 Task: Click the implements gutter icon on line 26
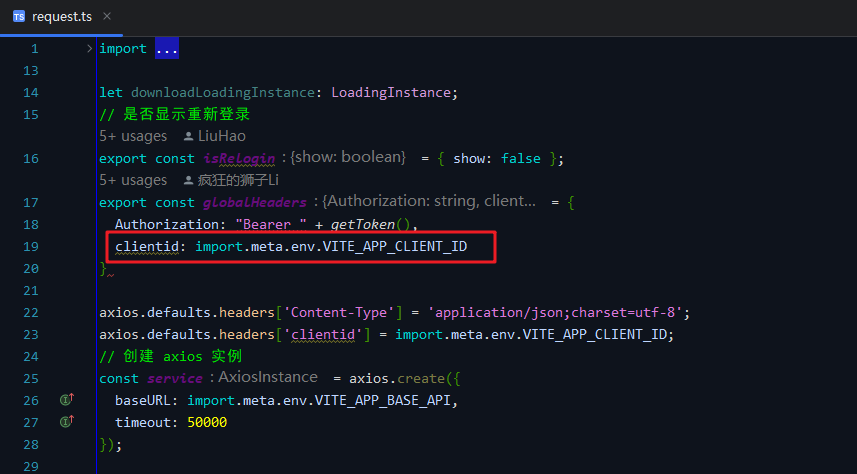tap(67, 400)
